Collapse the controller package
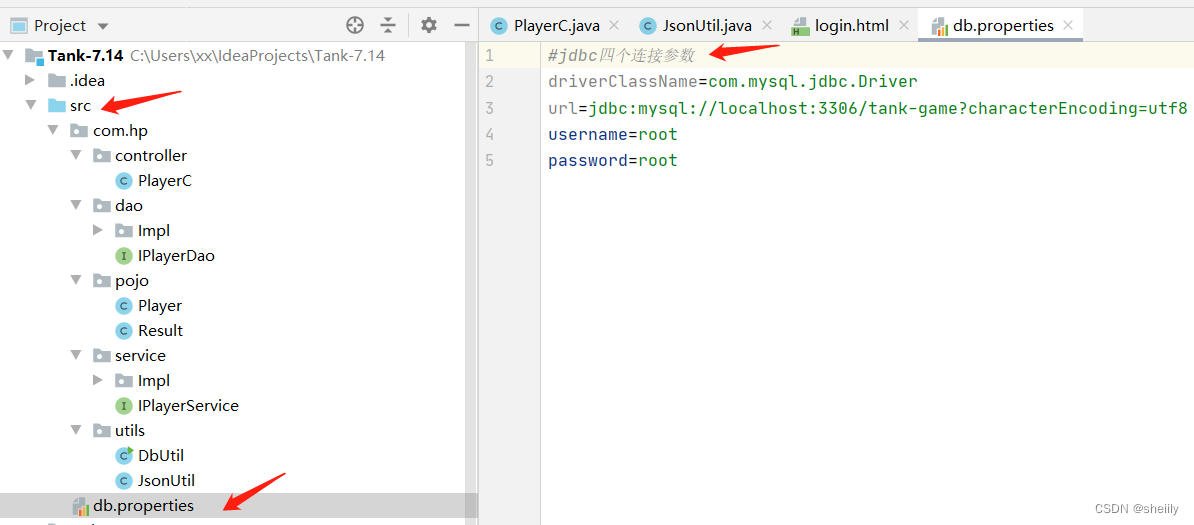Screen dimensions: 1194x525 click(75, 155)
